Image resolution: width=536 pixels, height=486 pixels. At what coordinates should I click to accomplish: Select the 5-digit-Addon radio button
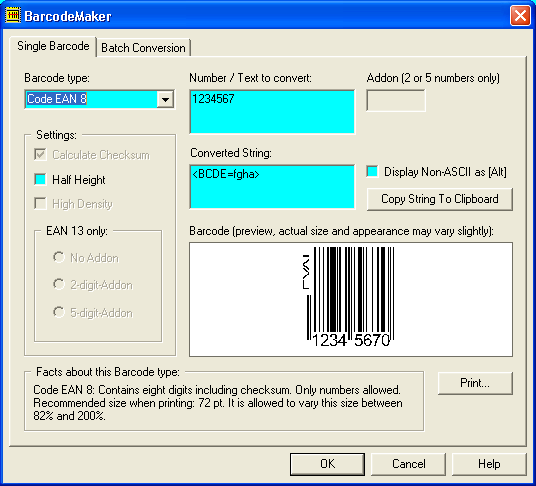[x=59, y=312]
